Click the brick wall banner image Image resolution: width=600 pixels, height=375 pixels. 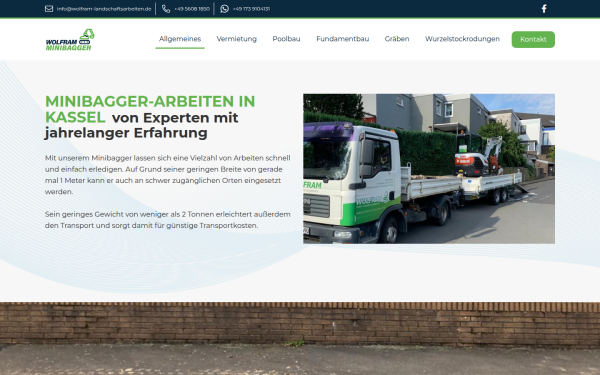pos(300,338)
